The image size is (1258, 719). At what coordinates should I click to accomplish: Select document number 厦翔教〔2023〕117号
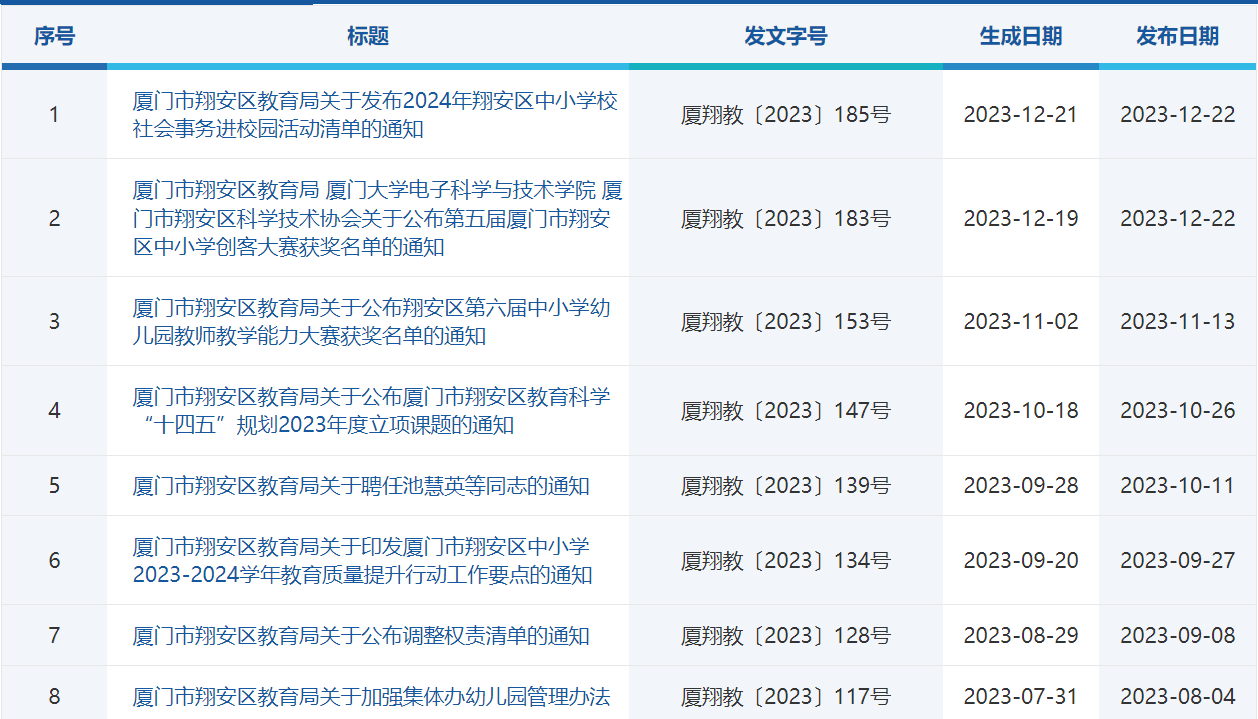(786, 697)
